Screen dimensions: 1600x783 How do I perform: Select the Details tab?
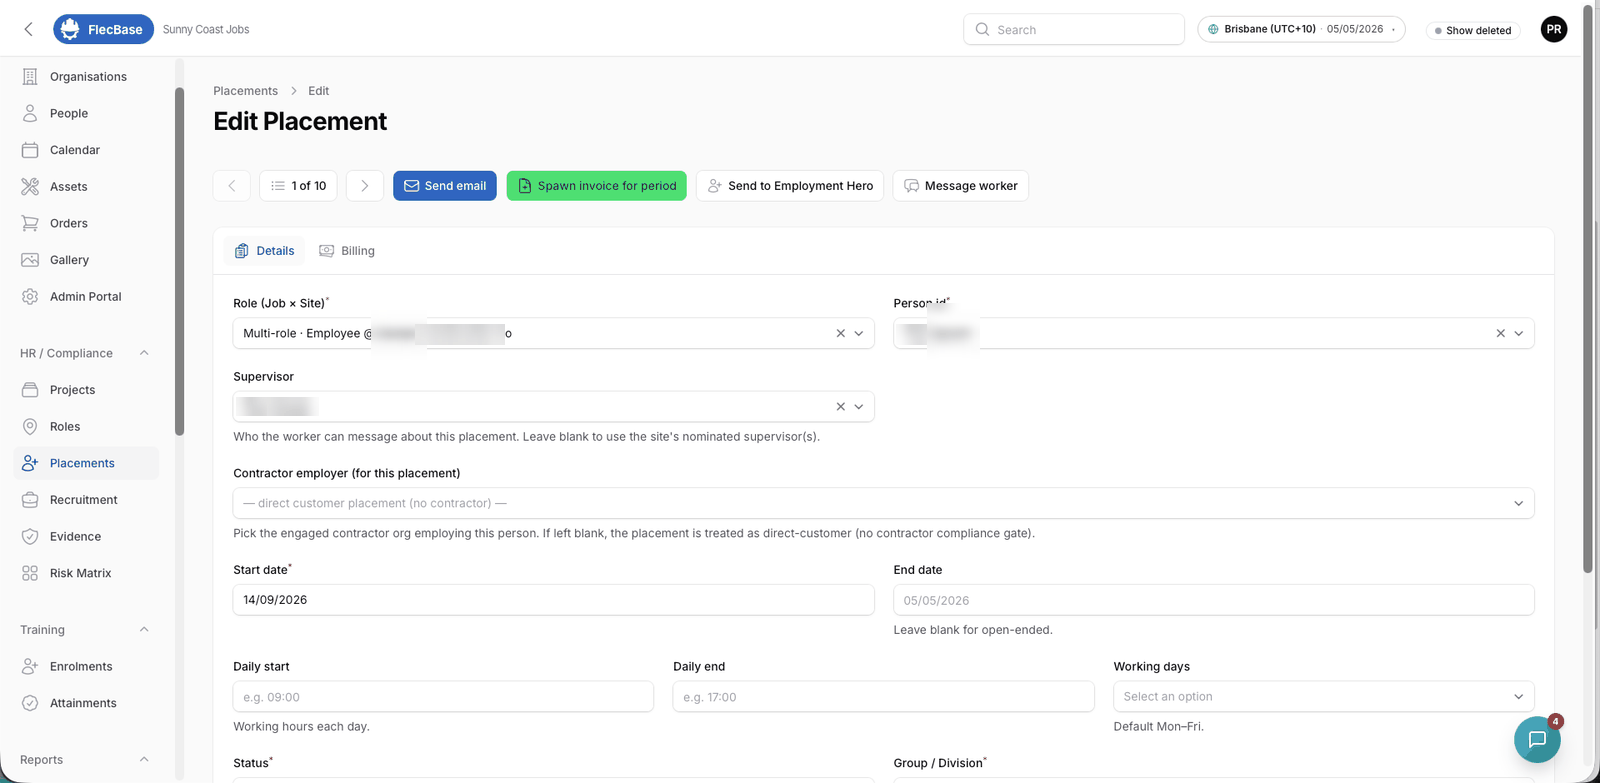(265, 251)
